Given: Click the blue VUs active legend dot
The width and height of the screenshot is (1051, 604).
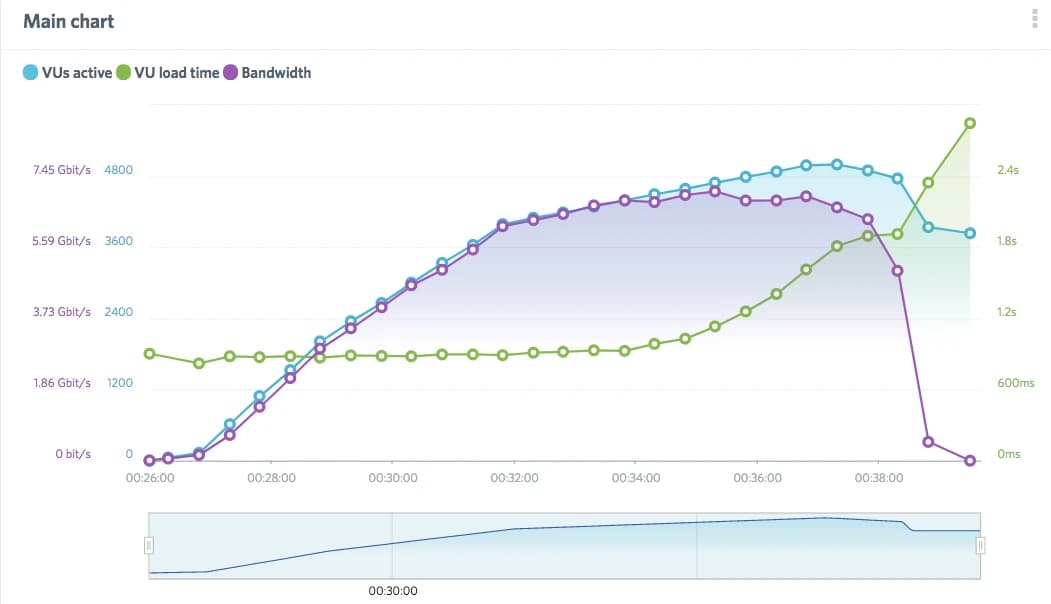Looking at the screenshot, I should (31, 72).
